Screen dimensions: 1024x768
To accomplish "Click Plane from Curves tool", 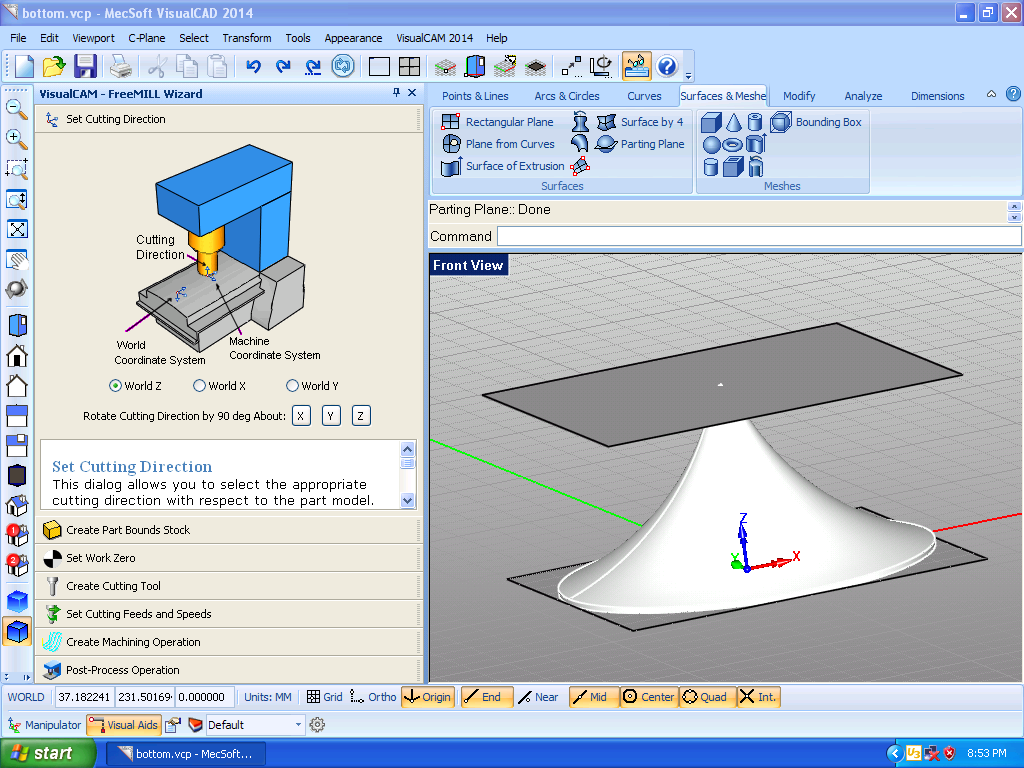I will 499,144.
